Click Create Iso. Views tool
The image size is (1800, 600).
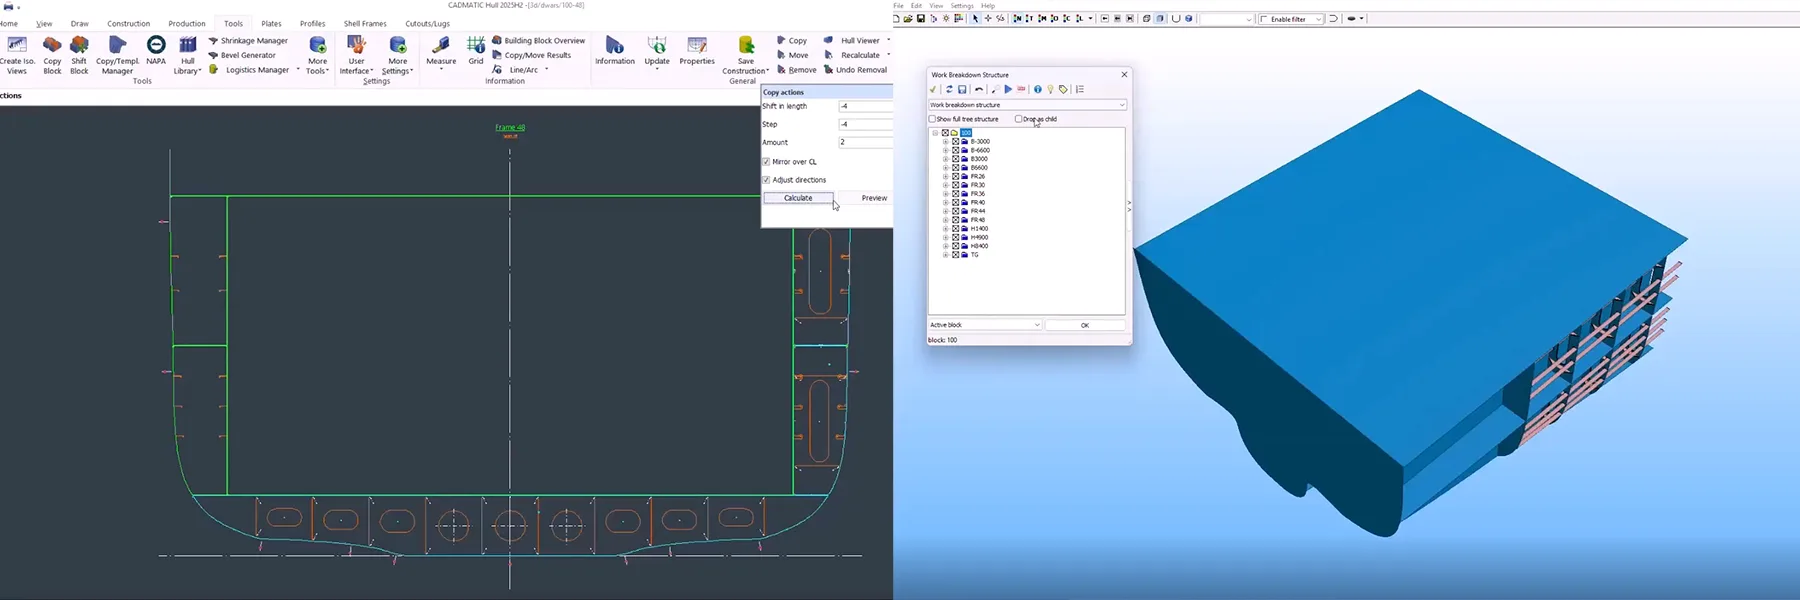click(x=17, y=55)
